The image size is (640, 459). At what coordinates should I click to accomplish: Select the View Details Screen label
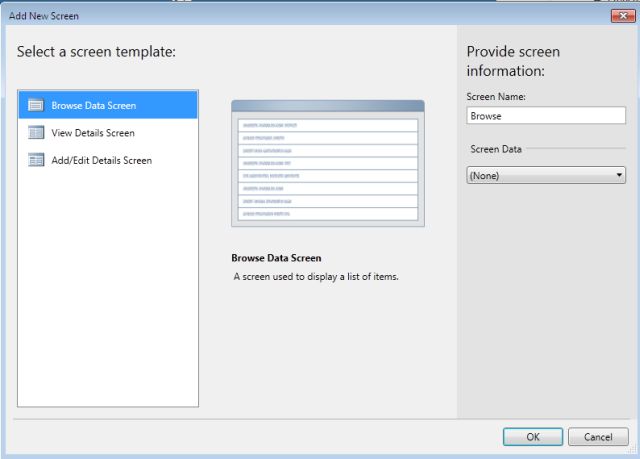click(93, 133)
